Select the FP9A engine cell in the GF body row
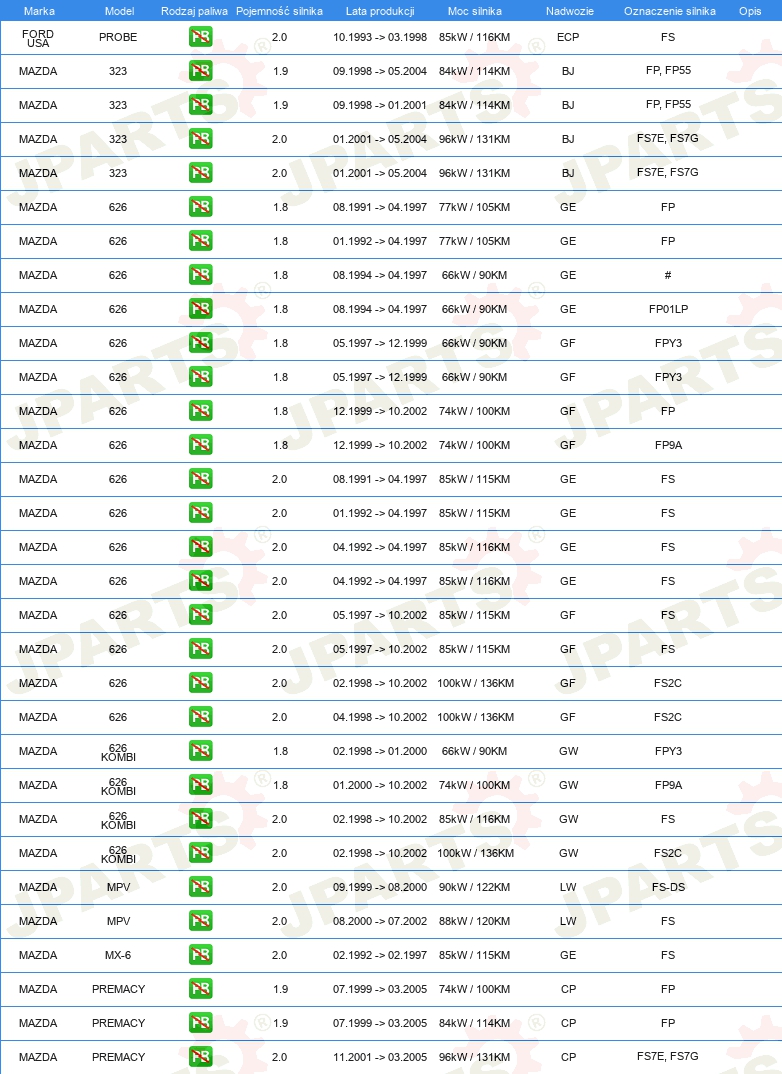The image size is (782, 1074). coord(668,445)
